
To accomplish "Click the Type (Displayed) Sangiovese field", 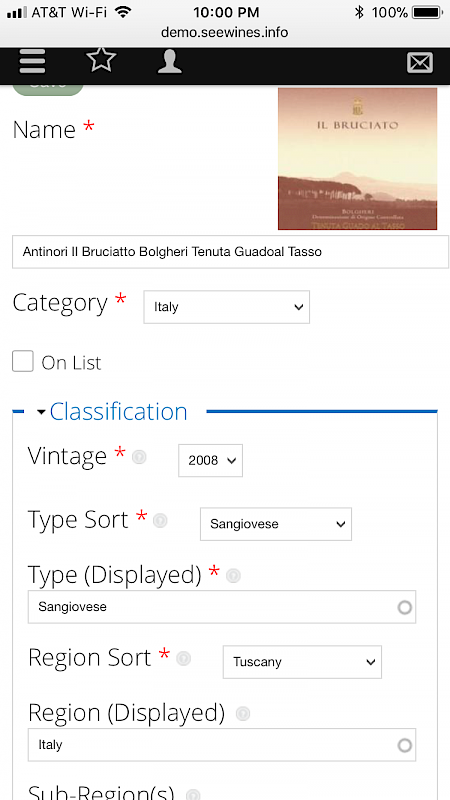I will click(222, 607).
